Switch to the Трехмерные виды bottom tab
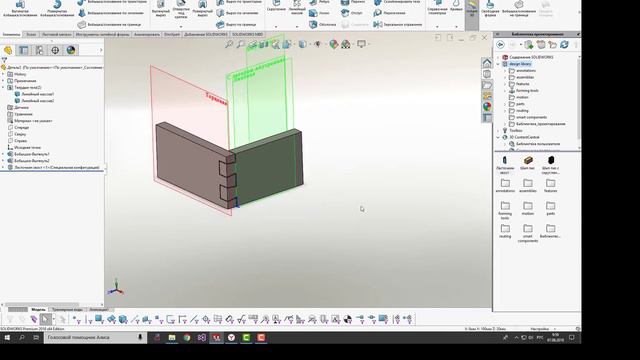Image resolution: width=640 pixels, height=360 pixels. 67,309
